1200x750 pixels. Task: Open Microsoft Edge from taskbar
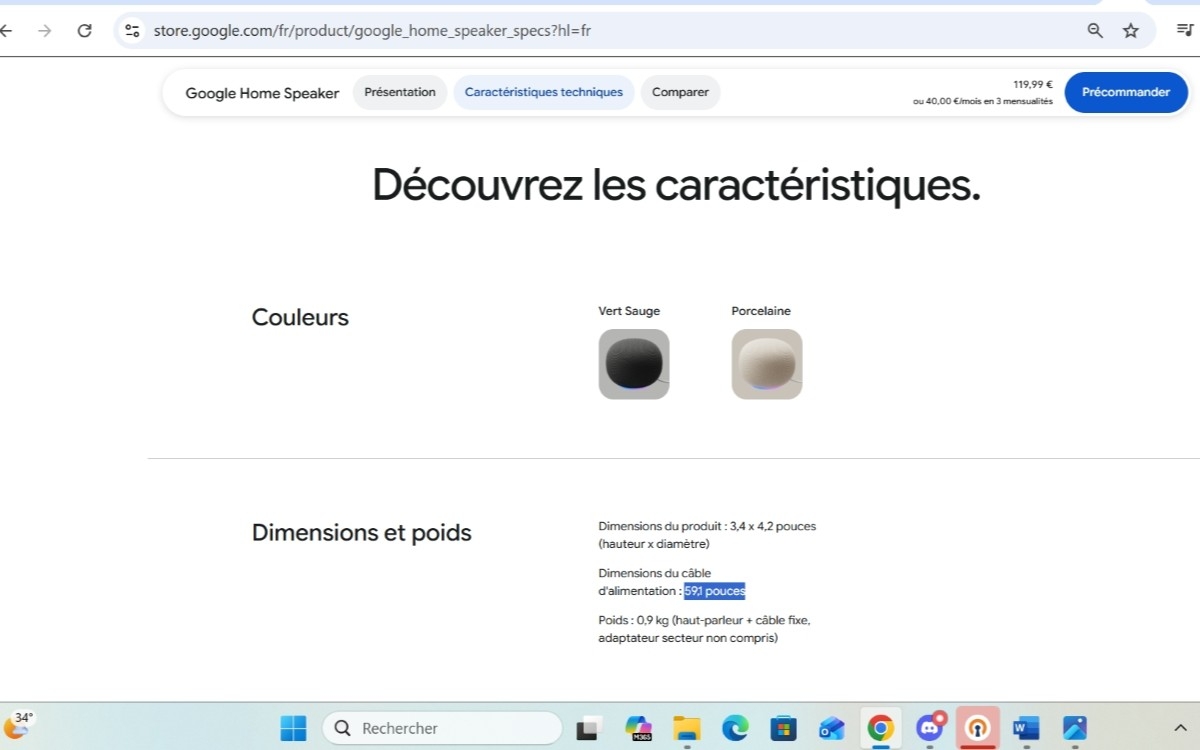(x=735, y=728)
